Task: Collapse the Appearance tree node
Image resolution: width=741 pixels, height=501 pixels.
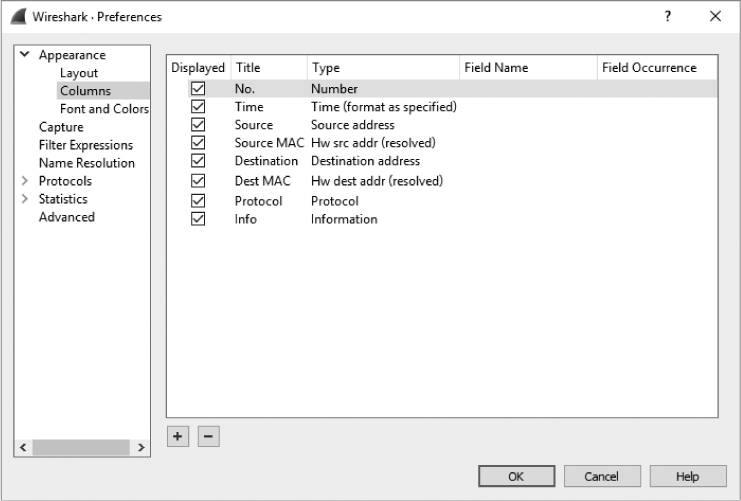Action: point(25,55)
